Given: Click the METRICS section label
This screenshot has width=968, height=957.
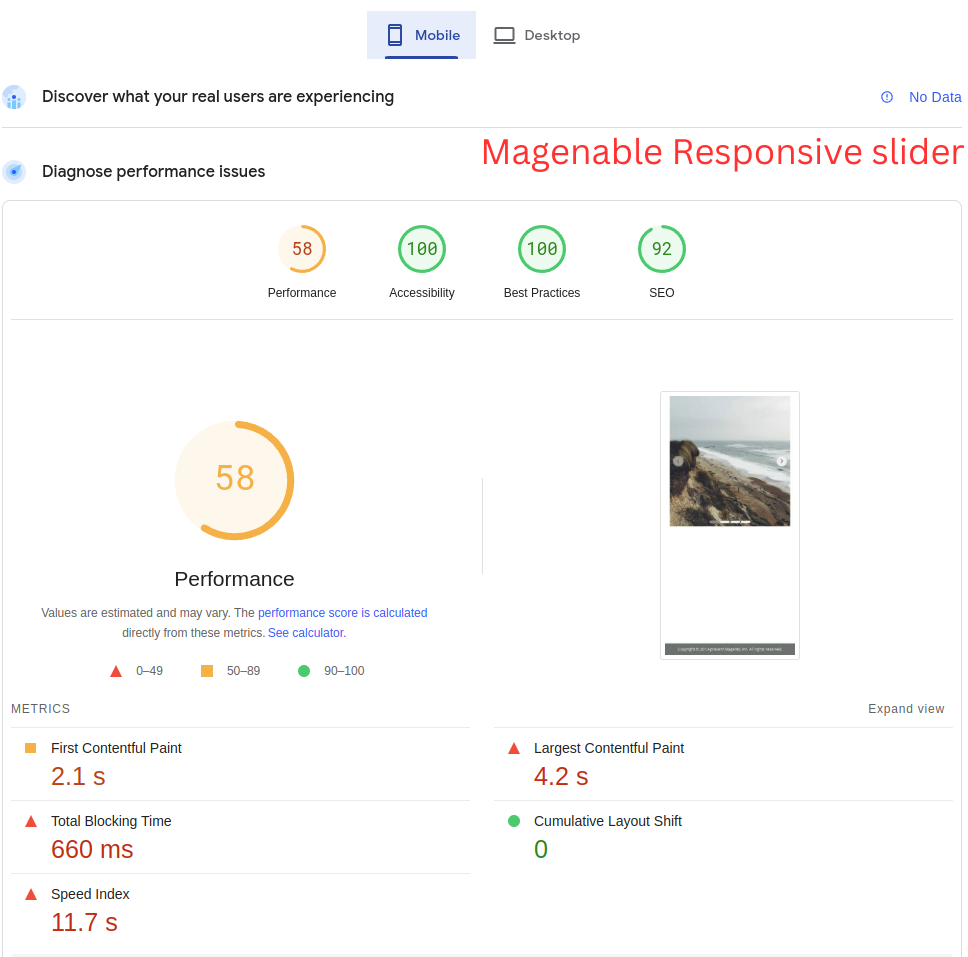Looking at the screenshot, I should pos(41,708).
